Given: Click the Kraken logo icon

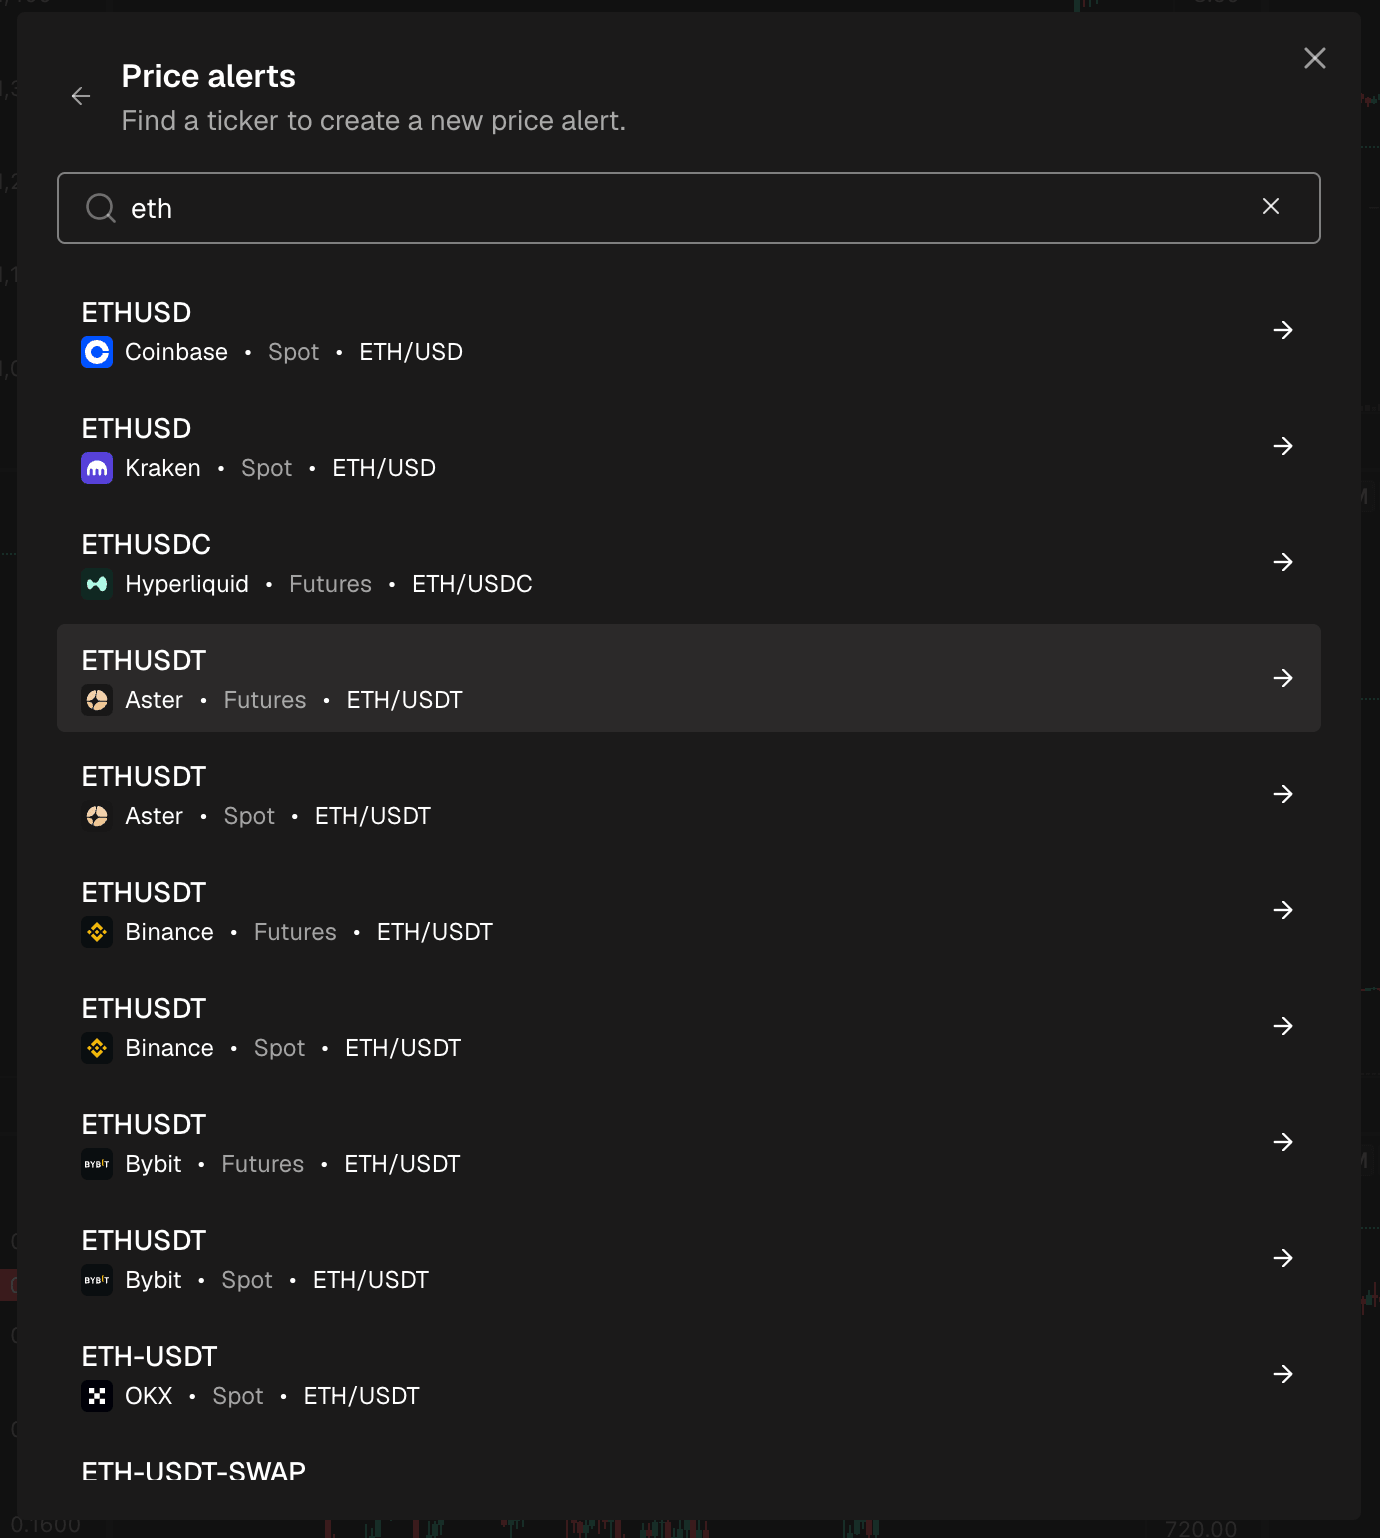Looking at the screenshot, I should (97, 468).
